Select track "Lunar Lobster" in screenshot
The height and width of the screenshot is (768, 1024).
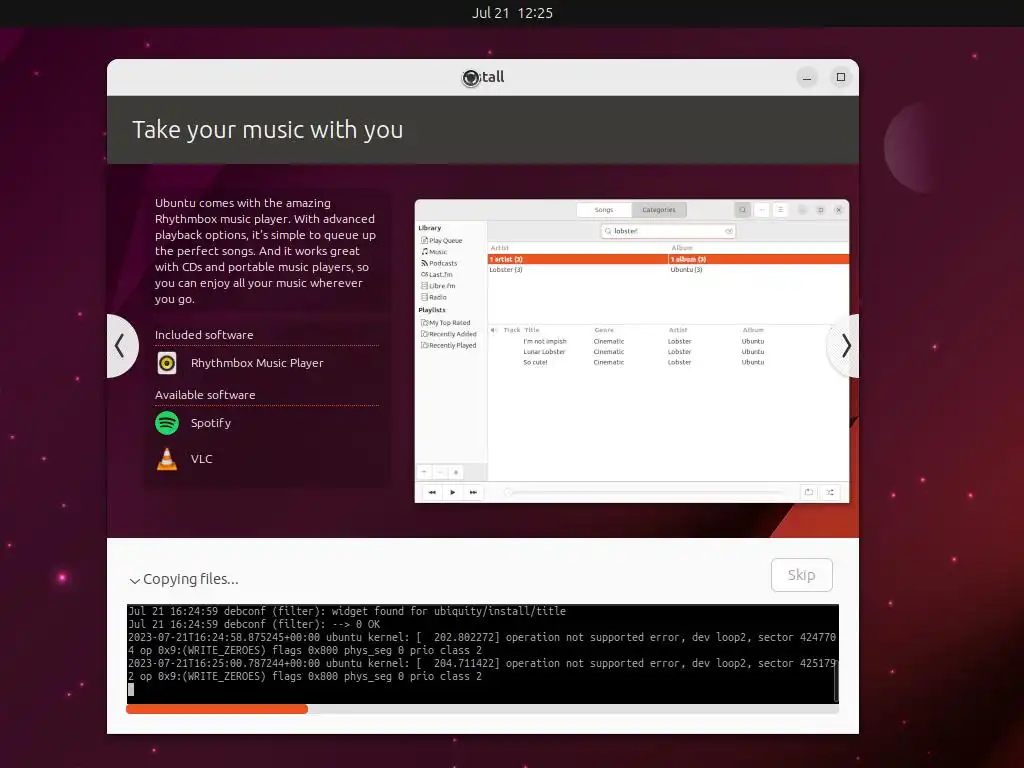[x=544, y=352]
